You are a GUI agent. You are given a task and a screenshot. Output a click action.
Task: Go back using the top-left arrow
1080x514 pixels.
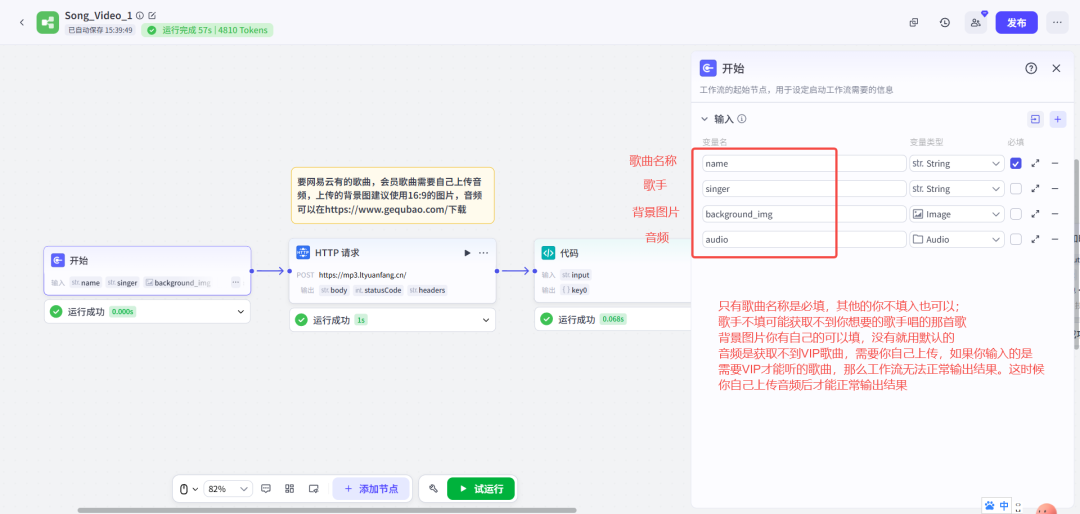[x=21, y=23]
